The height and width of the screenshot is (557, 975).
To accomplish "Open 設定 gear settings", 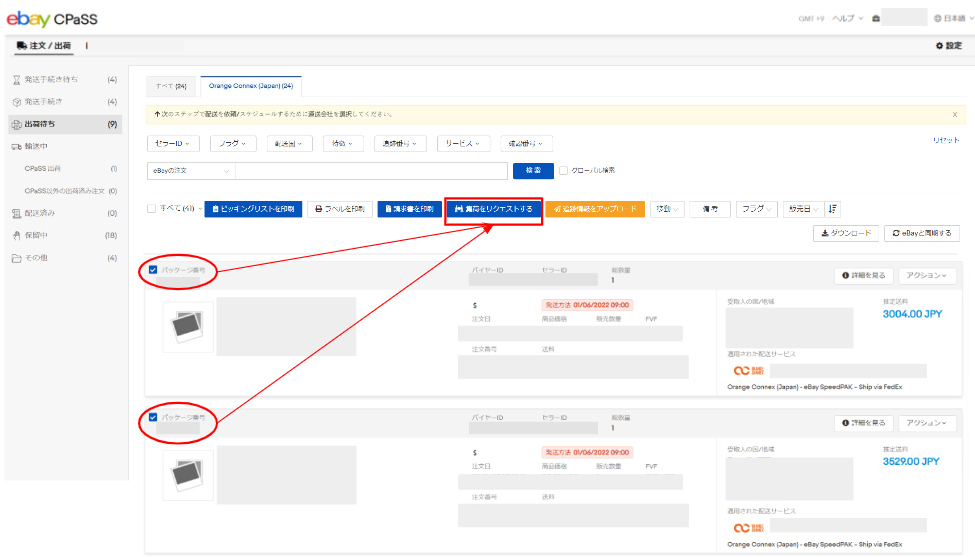I will (948, 46).
